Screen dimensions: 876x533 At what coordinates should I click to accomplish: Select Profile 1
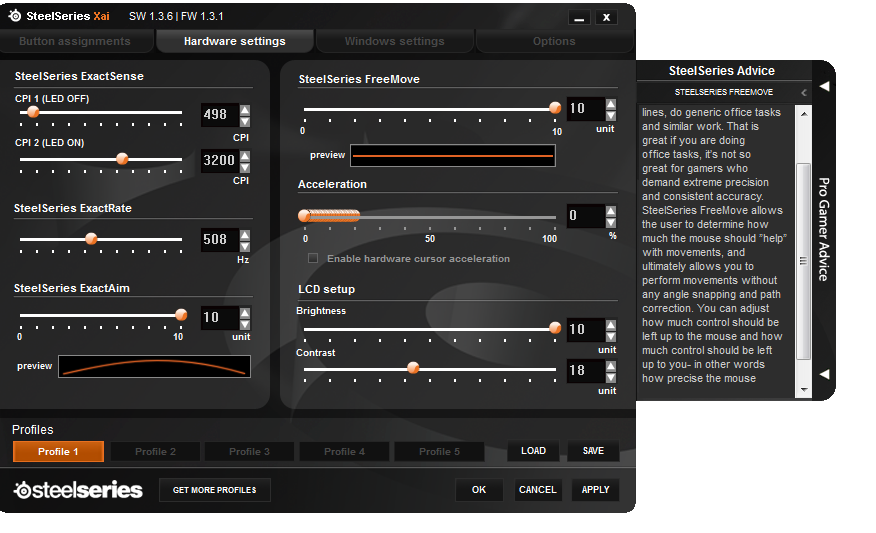point(58,452)
